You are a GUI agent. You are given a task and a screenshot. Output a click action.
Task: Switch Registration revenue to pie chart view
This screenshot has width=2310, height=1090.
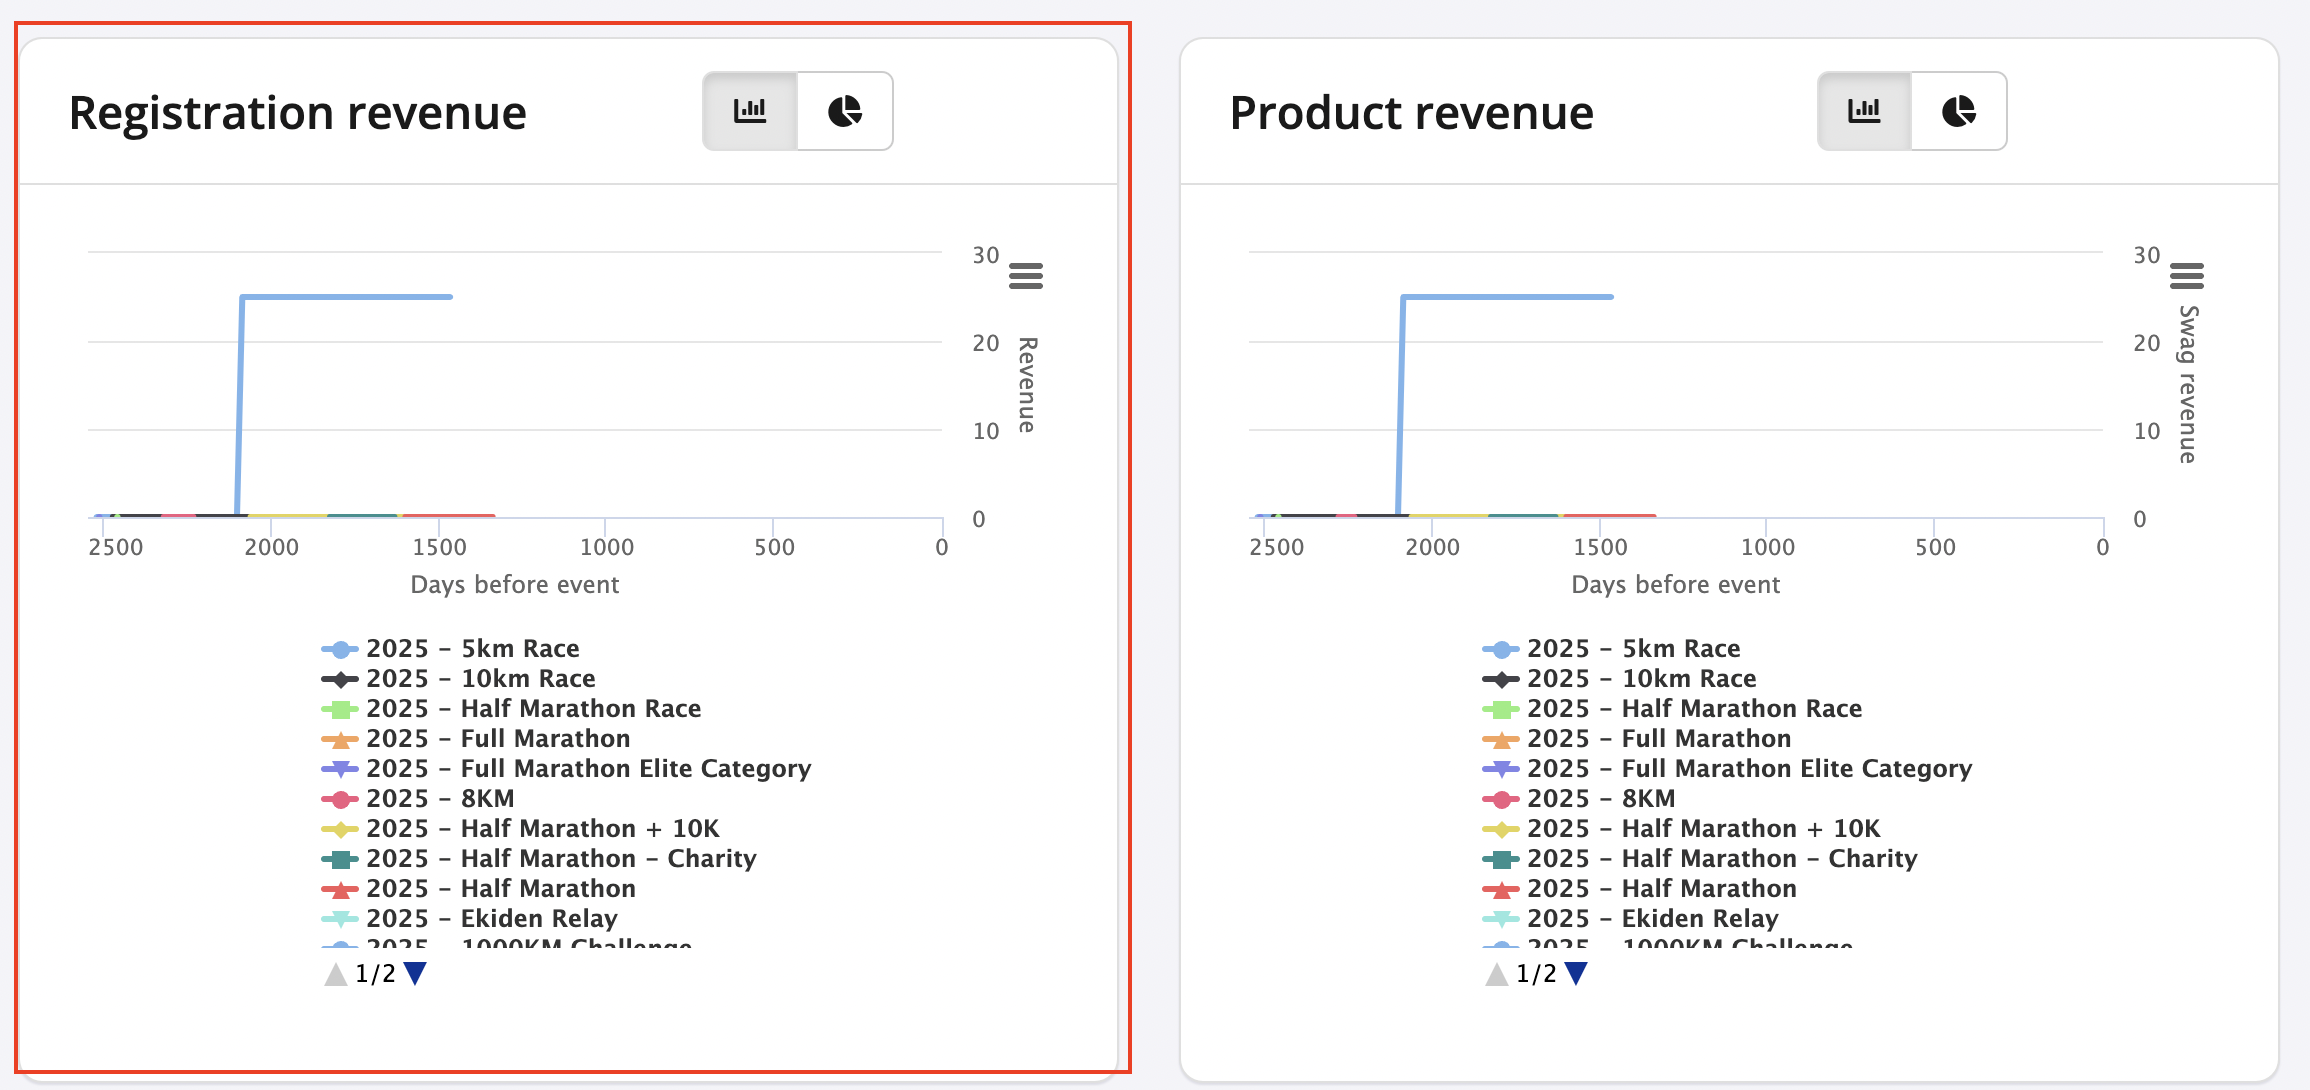click(x=845, y=111)
